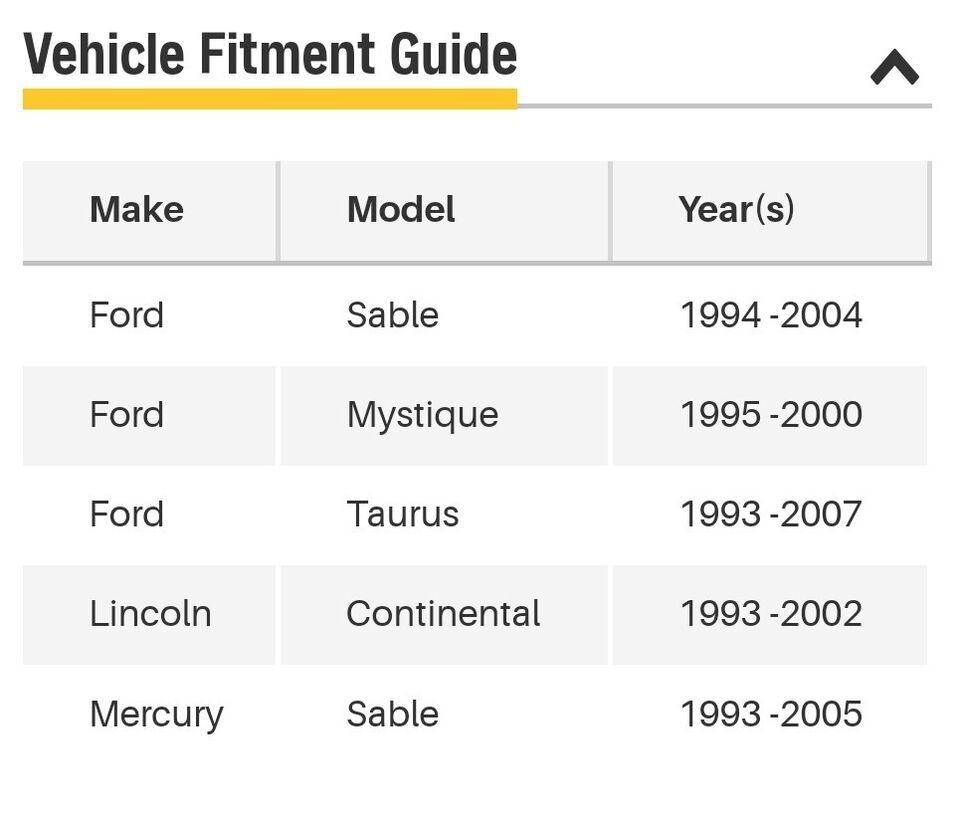Image resolution: width=960 pixels, height=820 pixels.
Task: Select the Taurus model cell
Action: point(403,514)
